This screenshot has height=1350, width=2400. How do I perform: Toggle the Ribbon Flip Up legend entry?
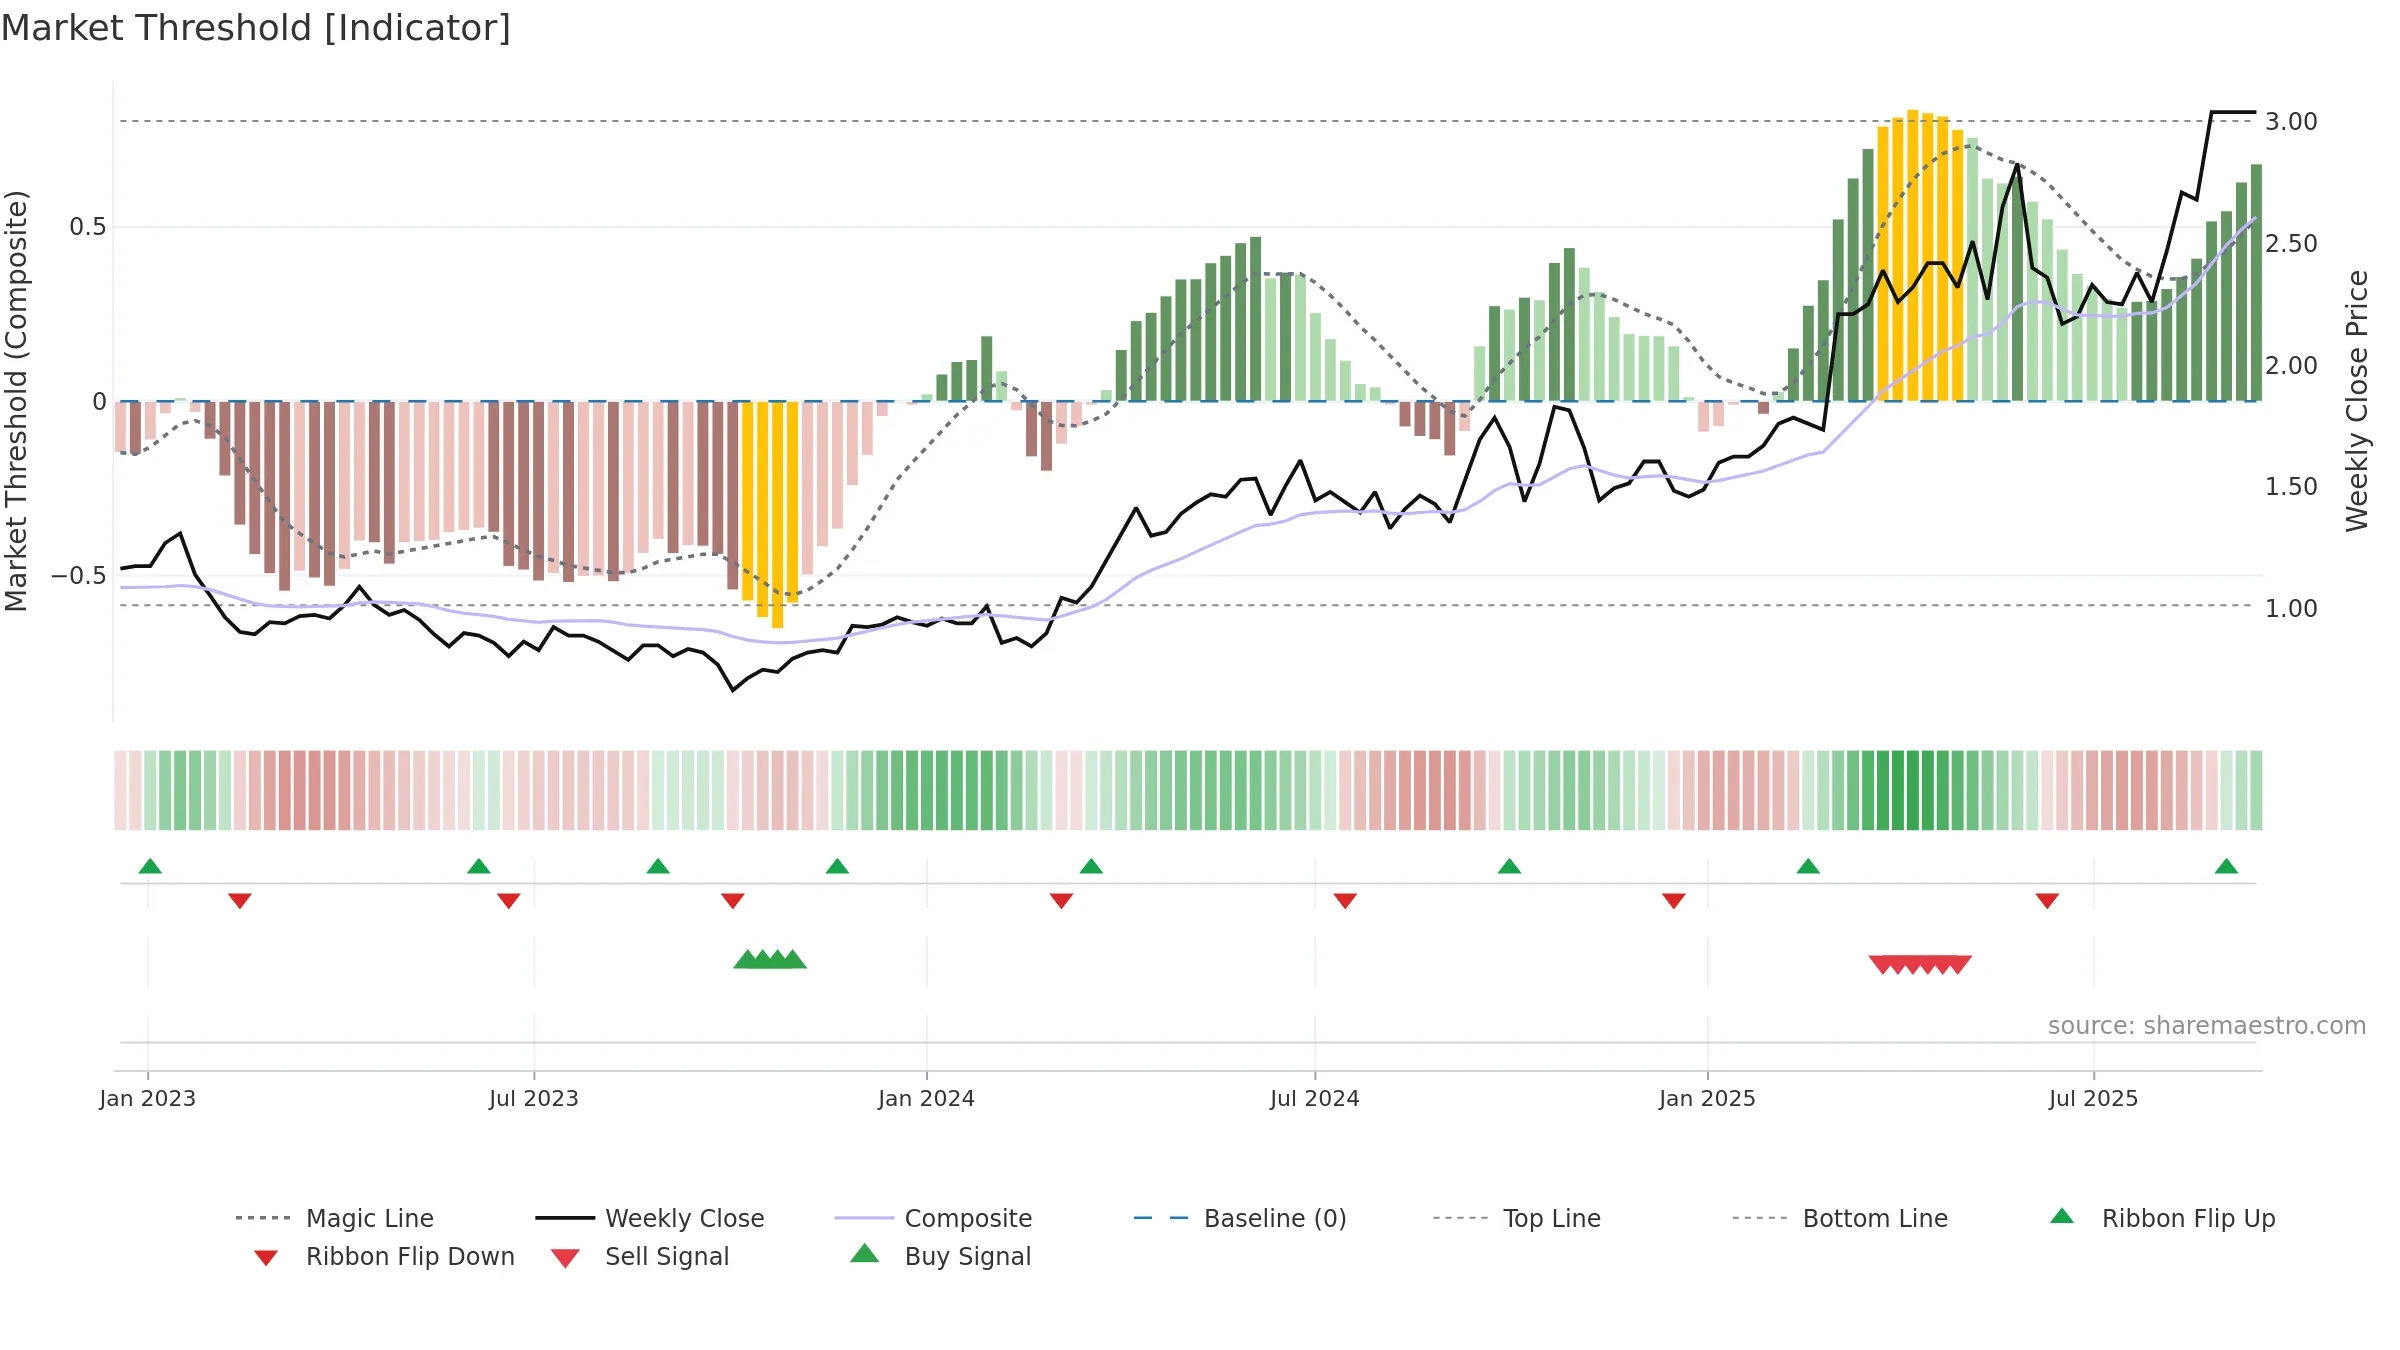coord(2162,1218)
